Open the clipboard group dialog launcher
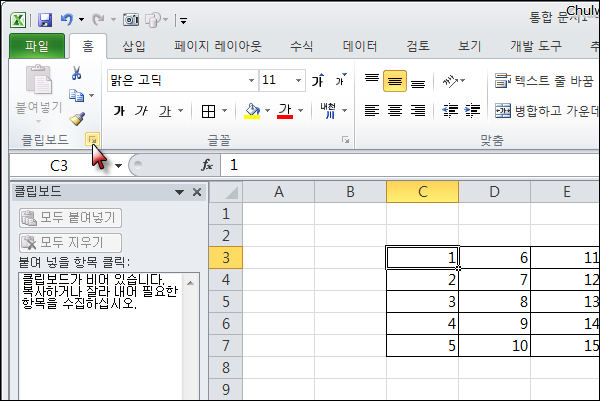The height and width of the screenshot is (401, 600). pos(92,140)
